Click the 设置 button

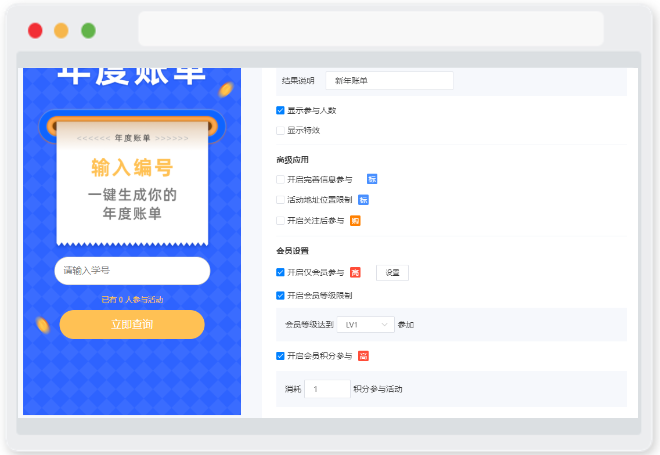click(x=392, y=273)
